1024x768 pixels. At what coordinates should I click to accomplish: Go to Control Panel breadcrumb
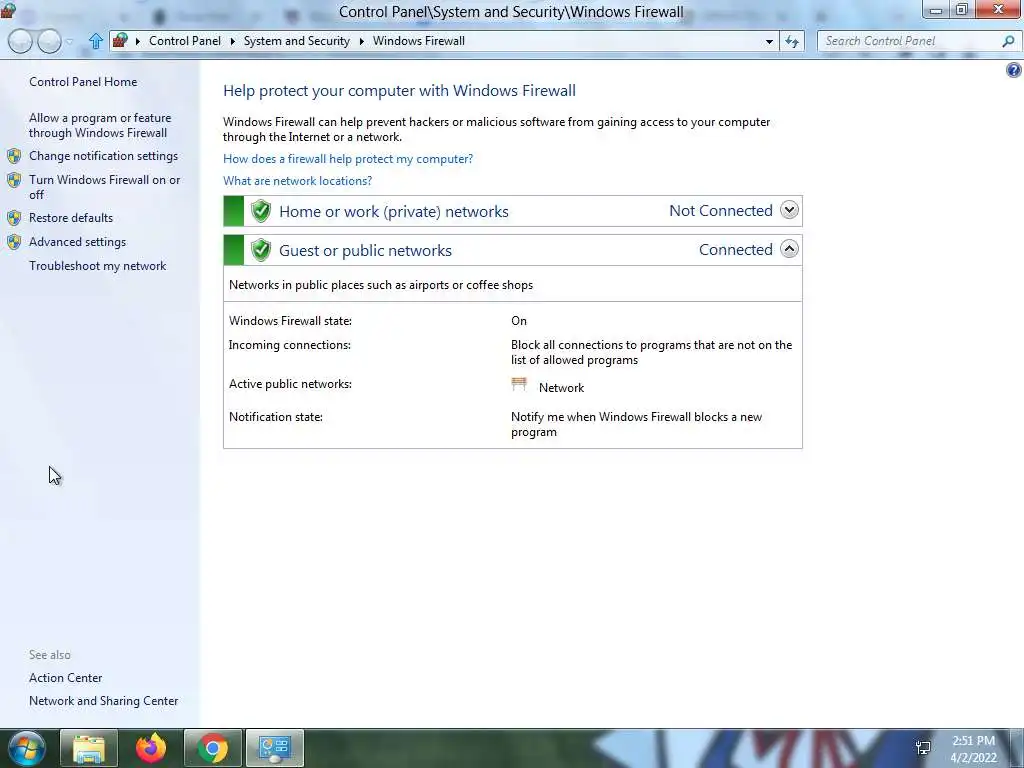185,41
